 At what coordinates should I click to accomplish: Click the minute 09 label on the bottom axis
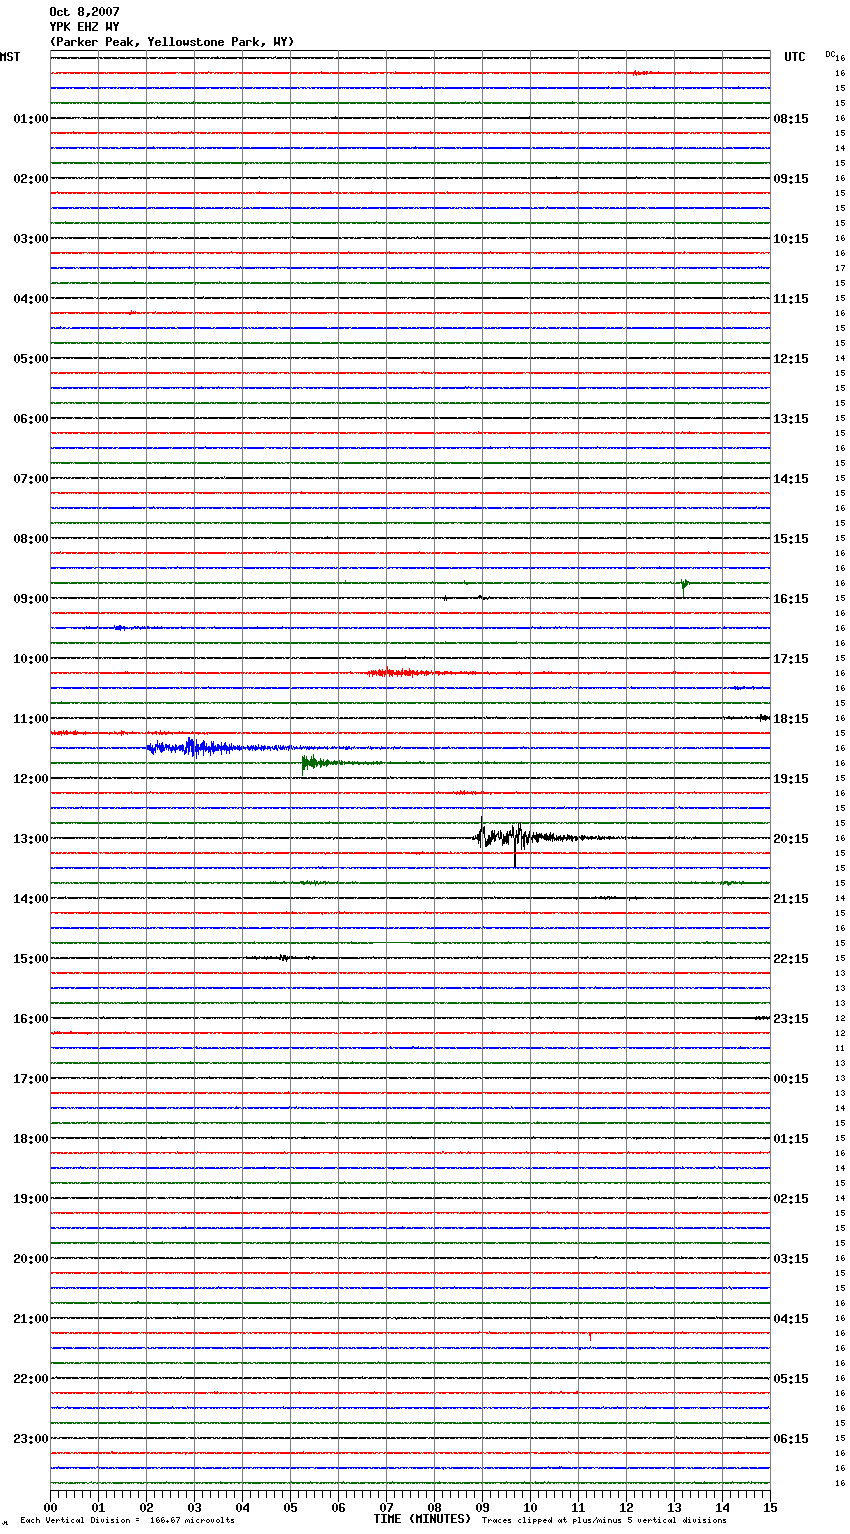point(482,1507)
